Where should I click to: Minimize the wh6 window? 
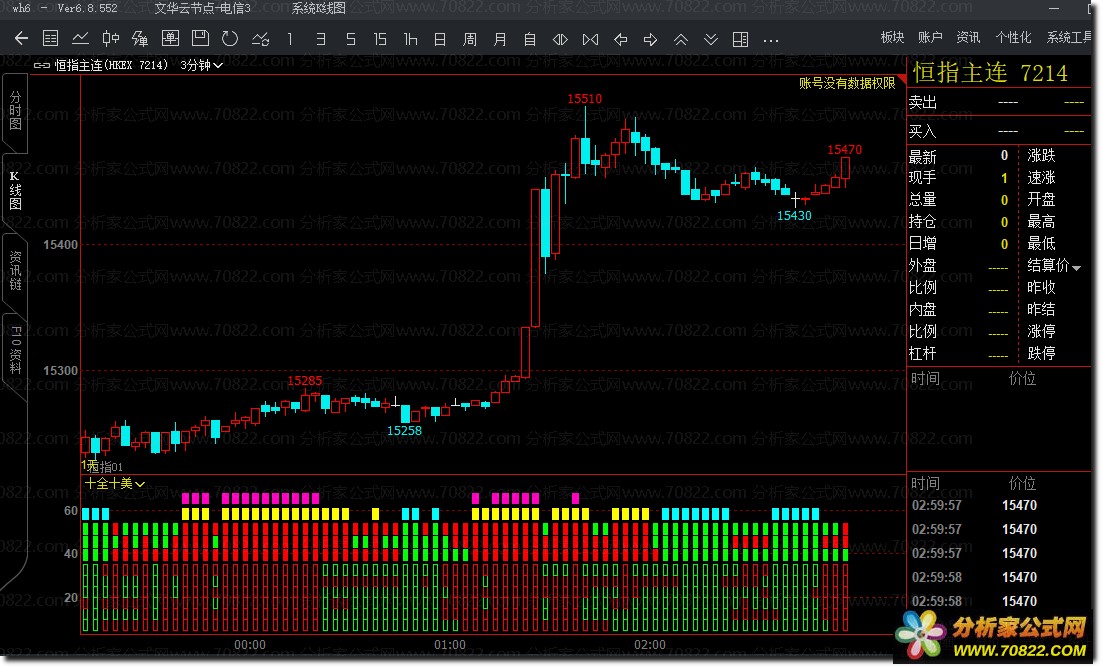click(1054, 8)
